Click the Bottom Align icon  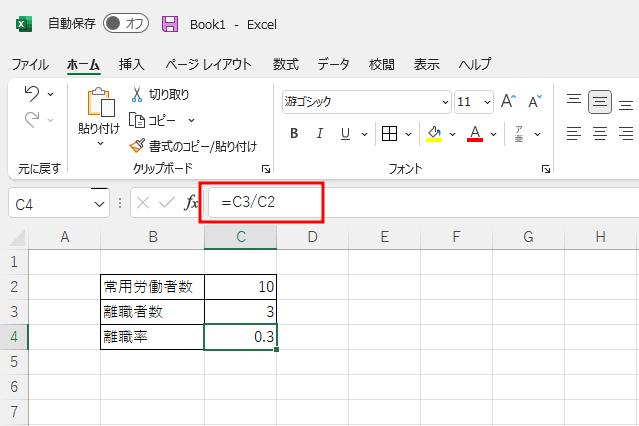click(626, 103)
